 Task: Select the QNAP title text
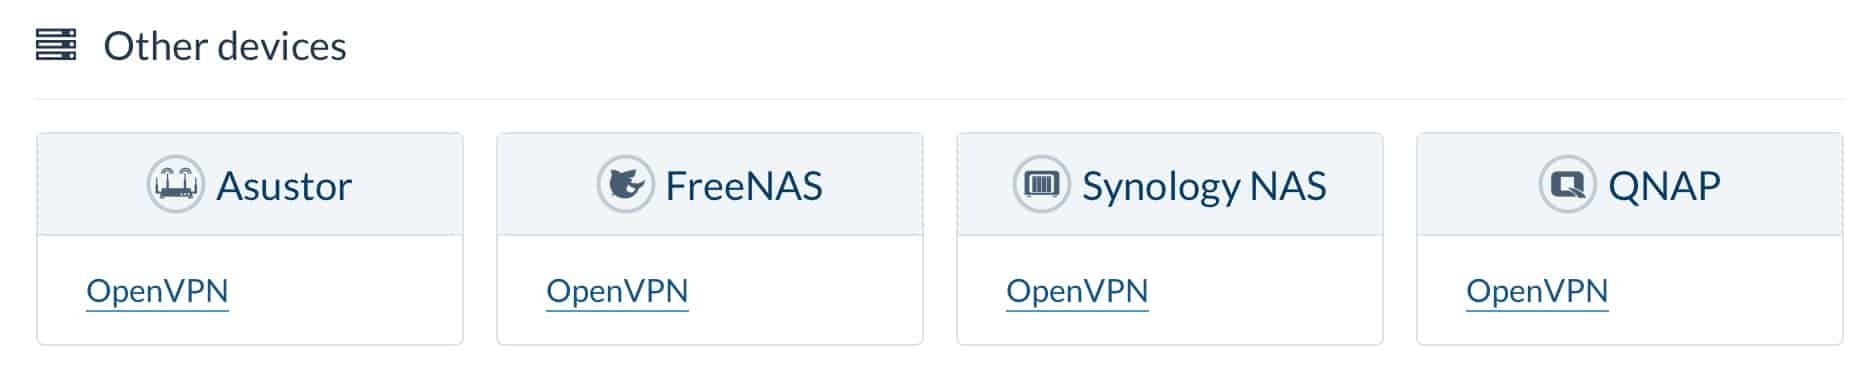point(1664,186)
